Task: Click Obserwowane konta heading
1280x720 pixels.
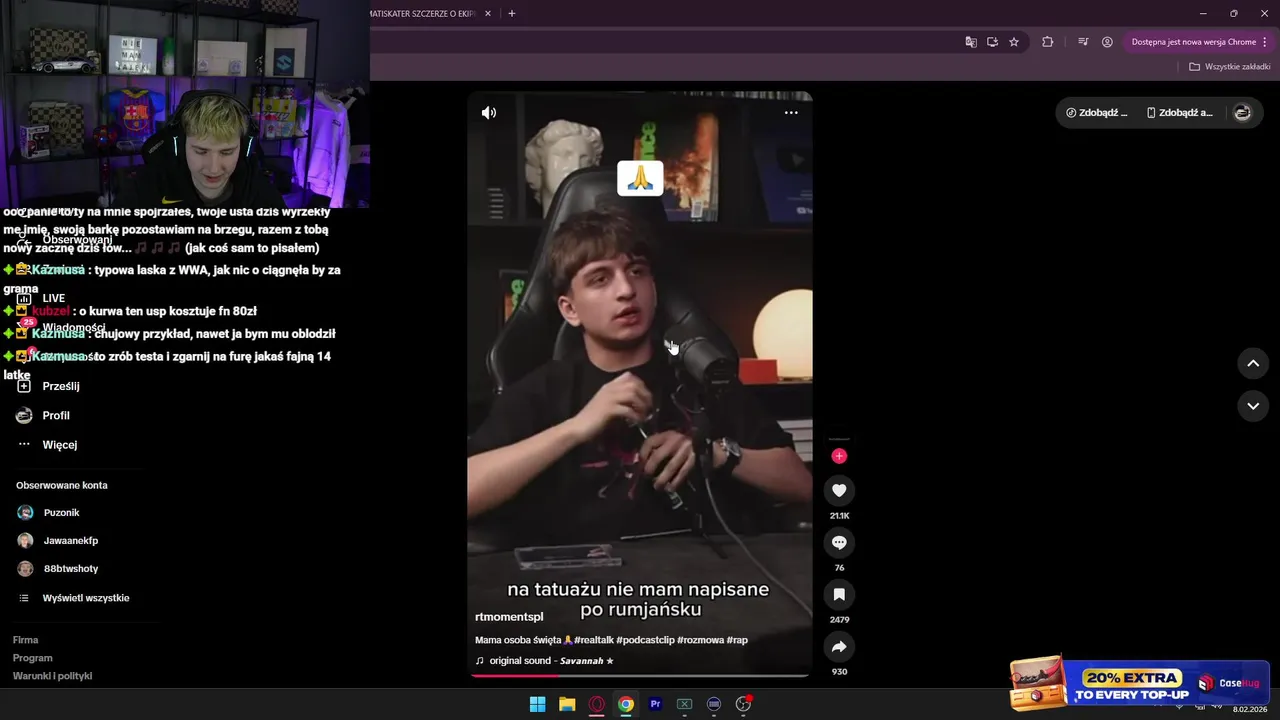Action: coord(62,485)
